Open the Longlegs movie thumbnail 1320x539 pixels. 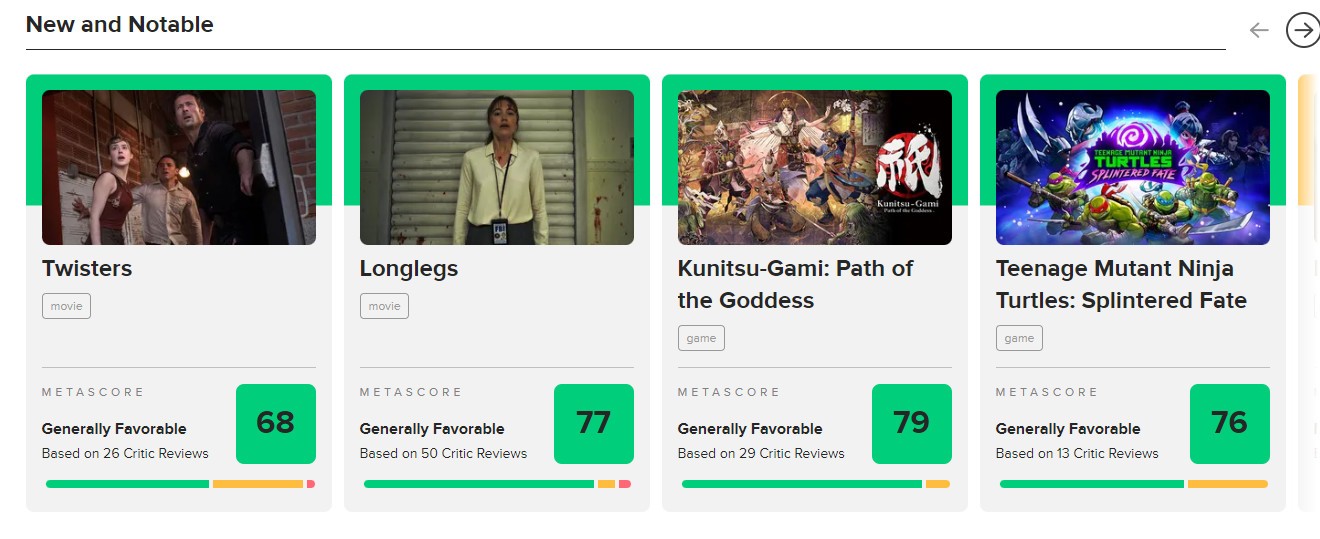click(497, 167)
